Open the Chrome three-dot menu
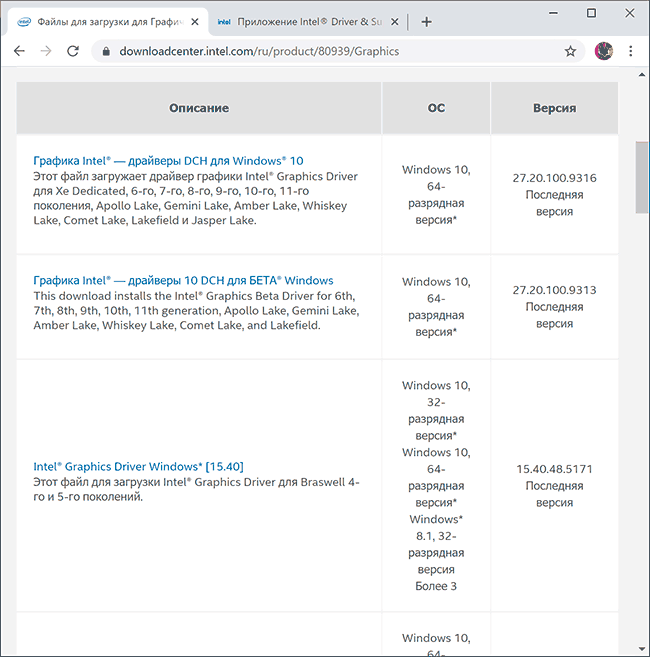This screenshot has width=650, height=657. click(631, 51)
